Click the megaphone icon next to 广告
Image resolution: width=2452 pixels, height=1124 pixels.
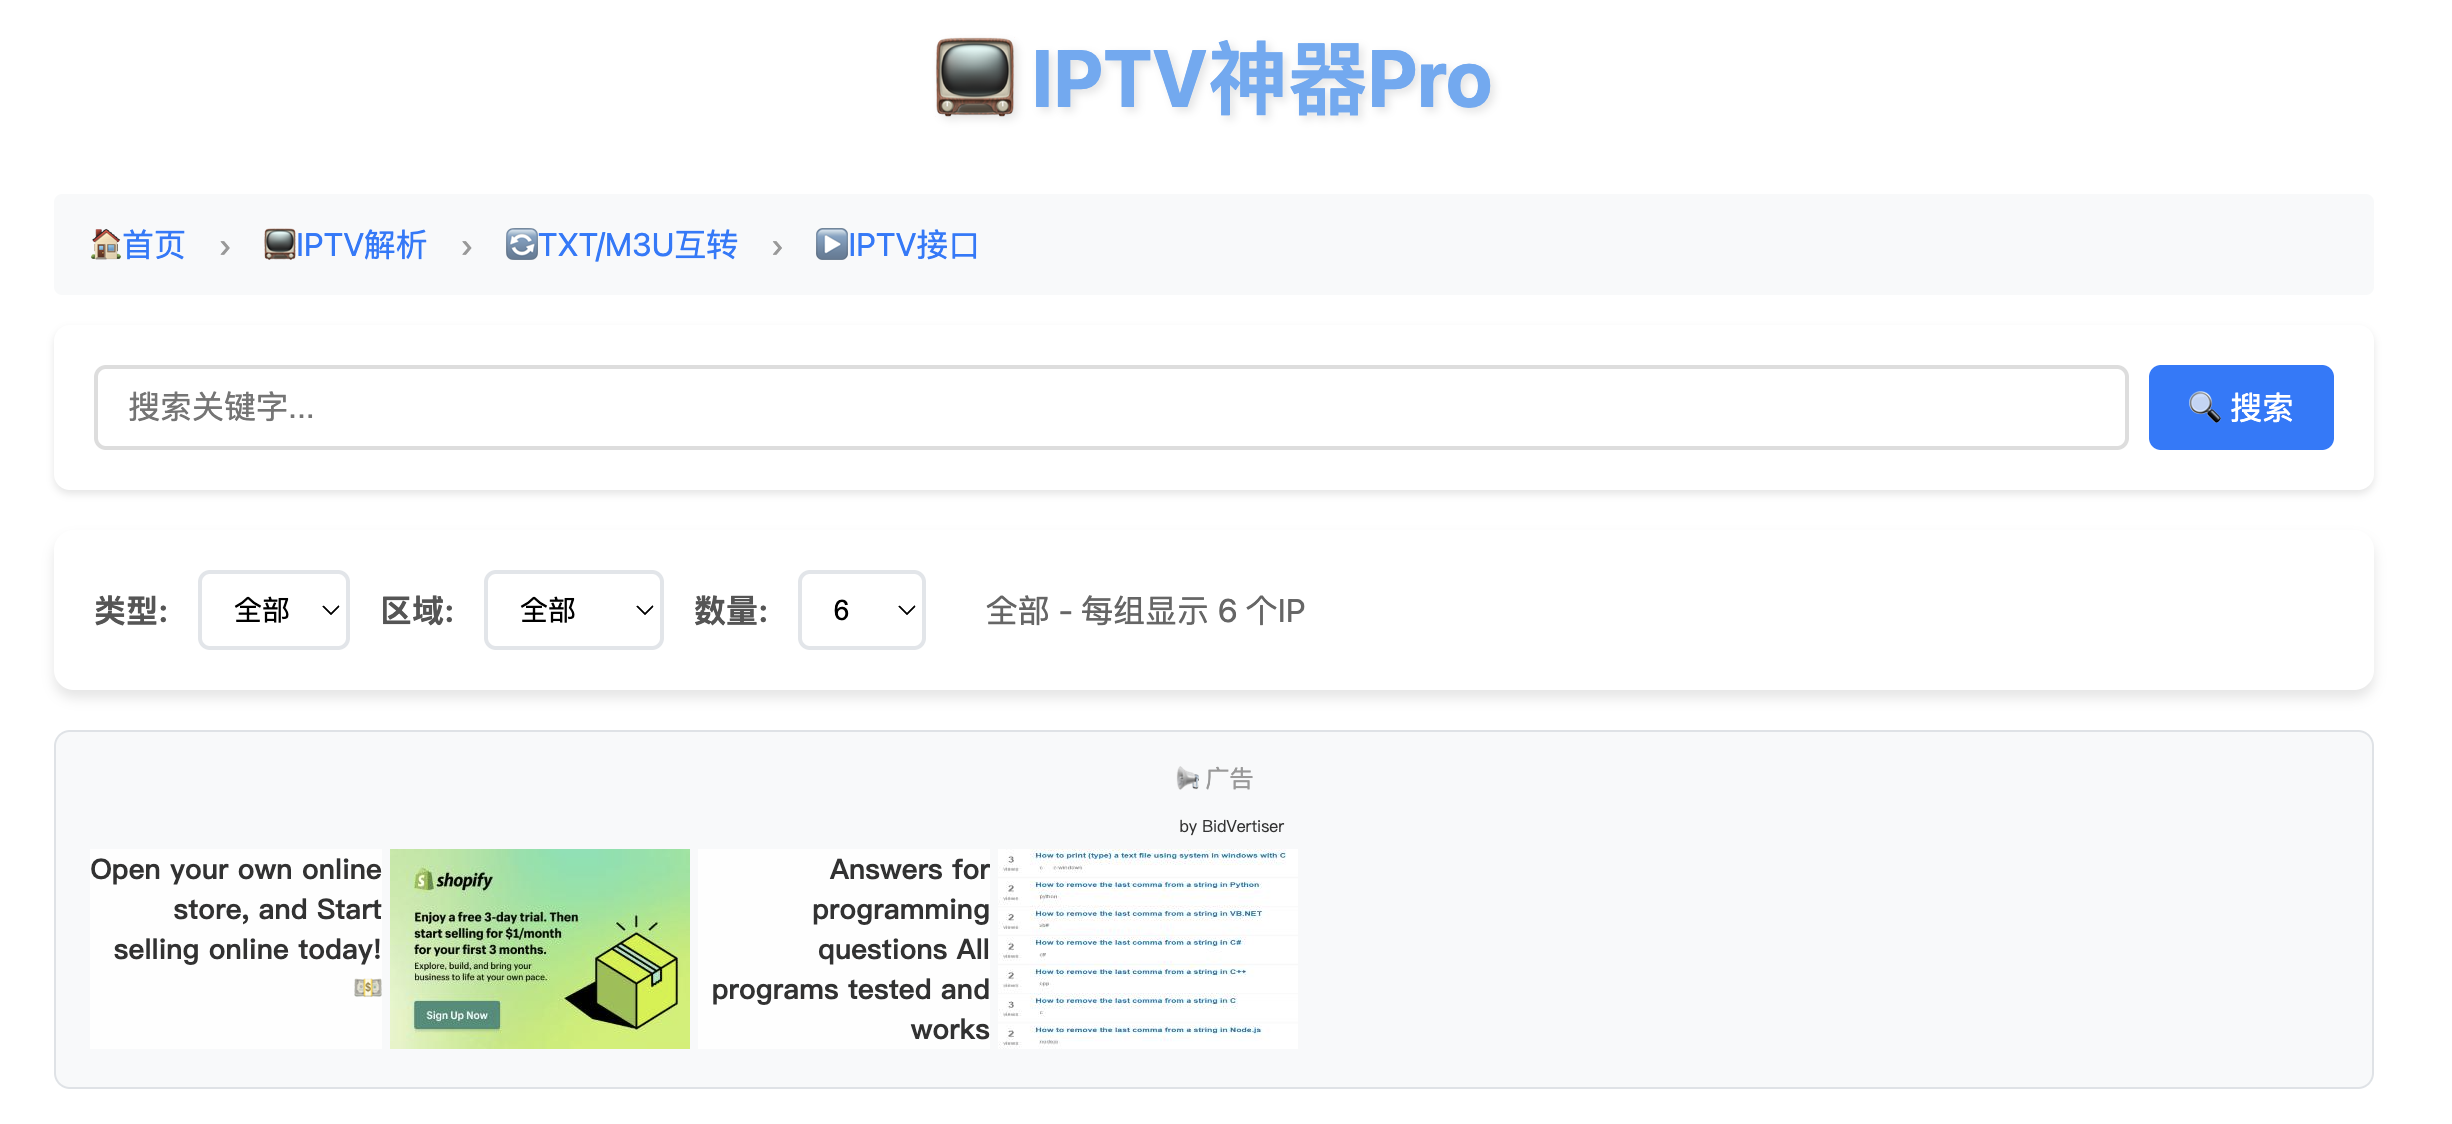pos(1187,778)
